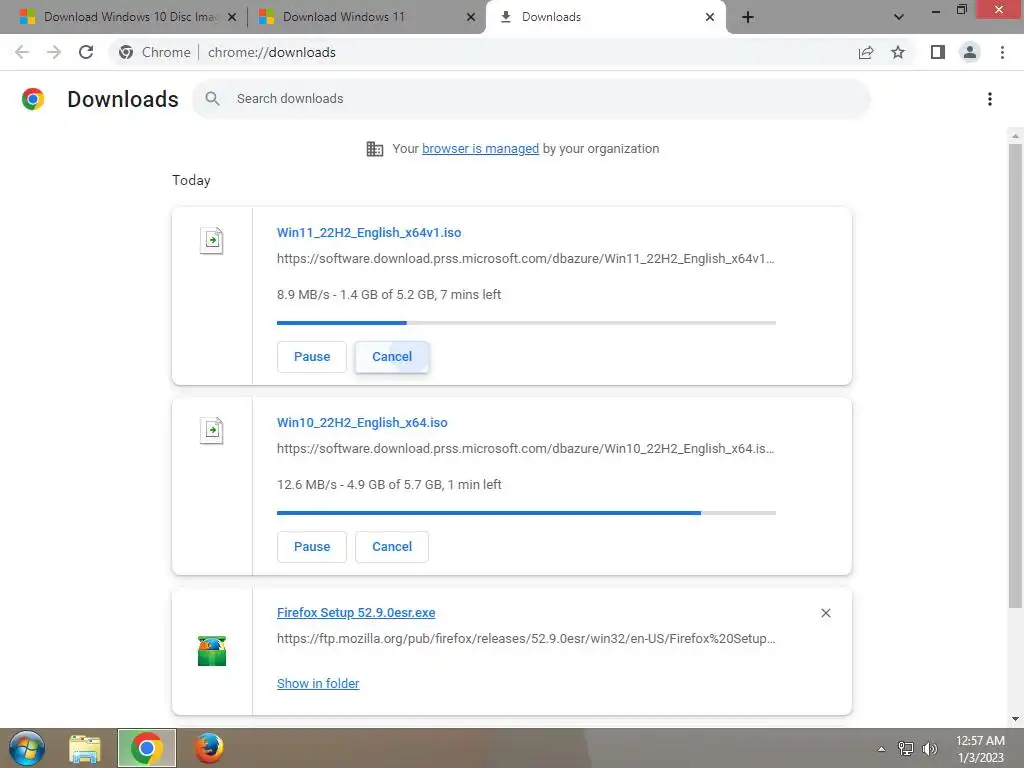Cancel the Win11 ISO download
This screenshot has height=768, width=1024.
coord(392,357)
